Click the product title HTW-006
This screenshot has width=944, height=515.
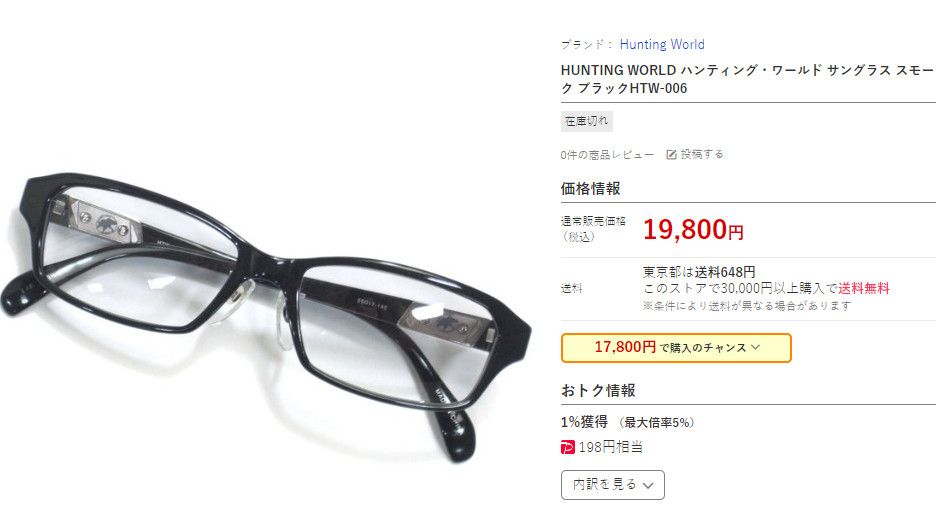point(747,79)
